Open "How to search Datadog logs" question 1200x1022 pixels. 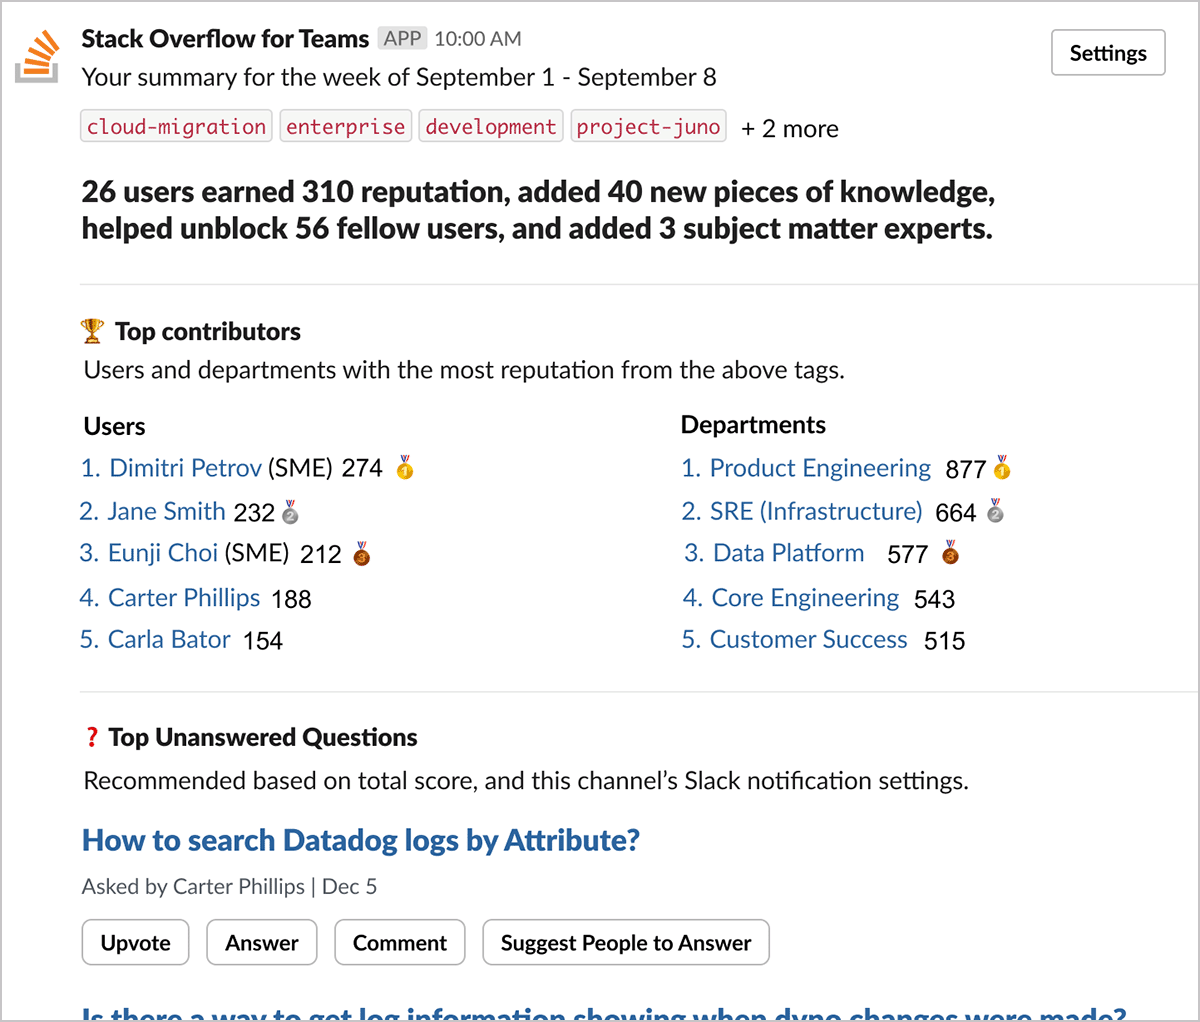click(x=360, y=841)
